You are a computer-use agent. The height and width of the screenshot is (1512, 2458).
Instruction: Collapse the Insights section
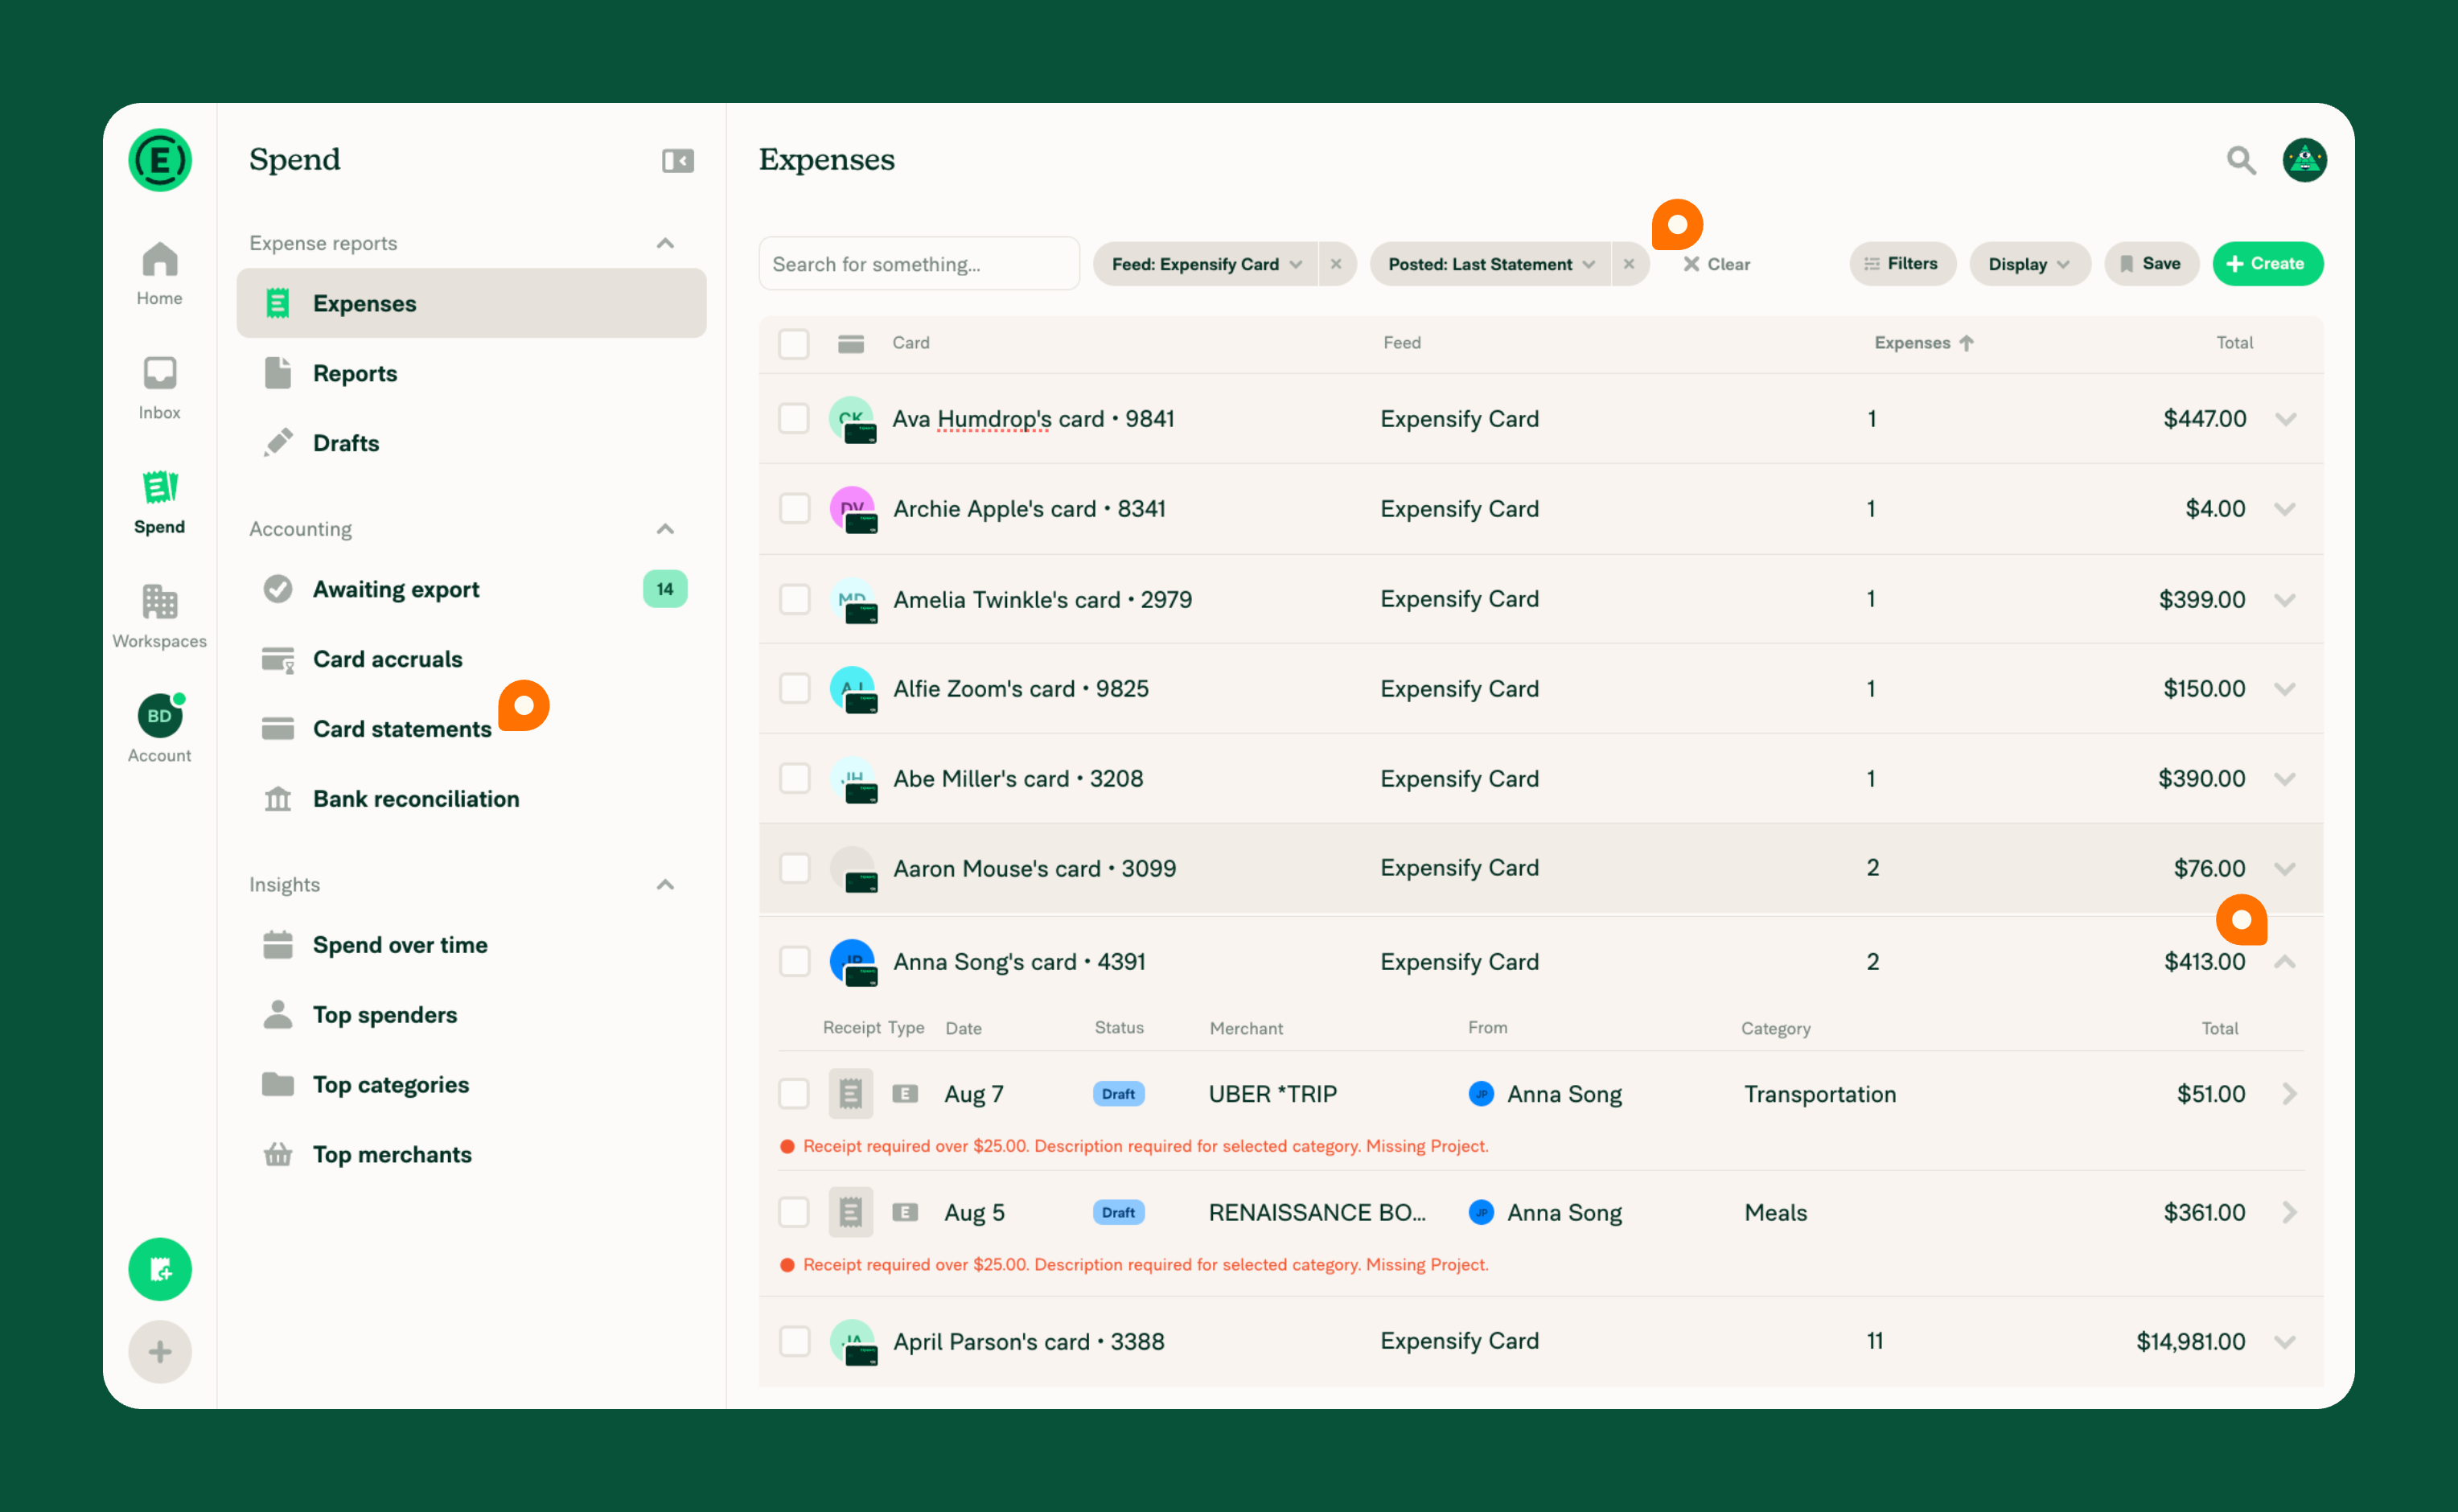point(665,885)
